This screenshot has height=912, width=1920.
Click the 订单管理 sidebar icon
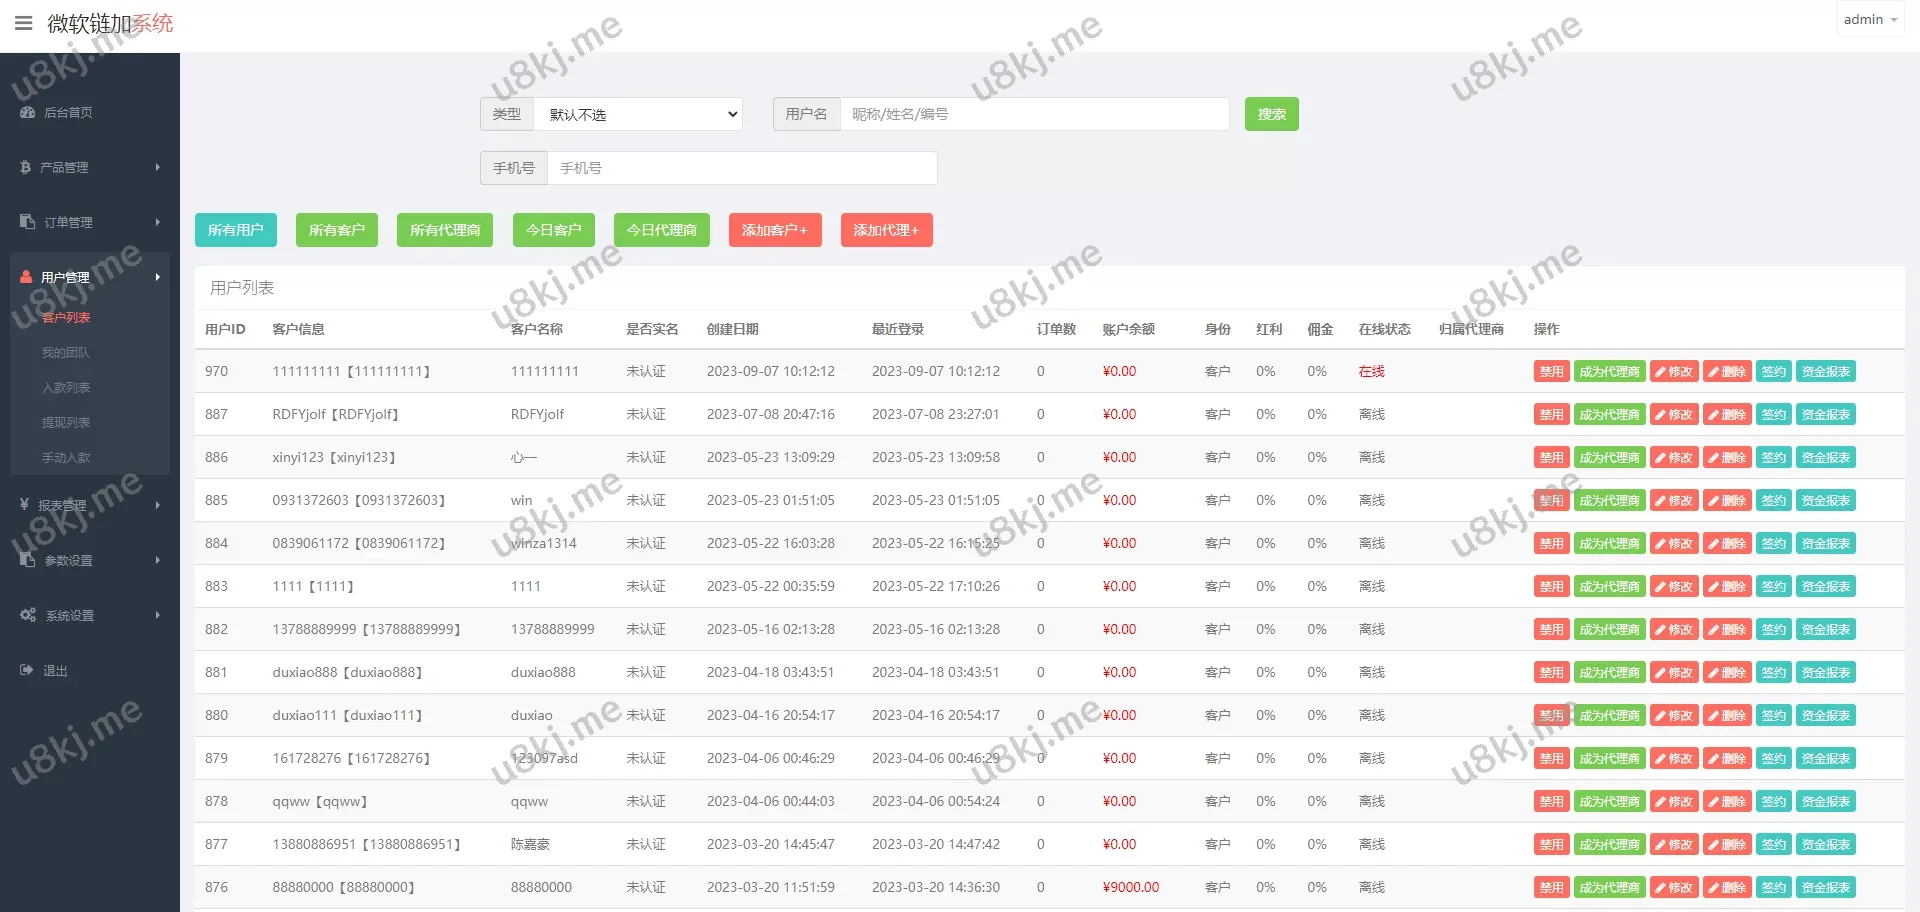27,222
